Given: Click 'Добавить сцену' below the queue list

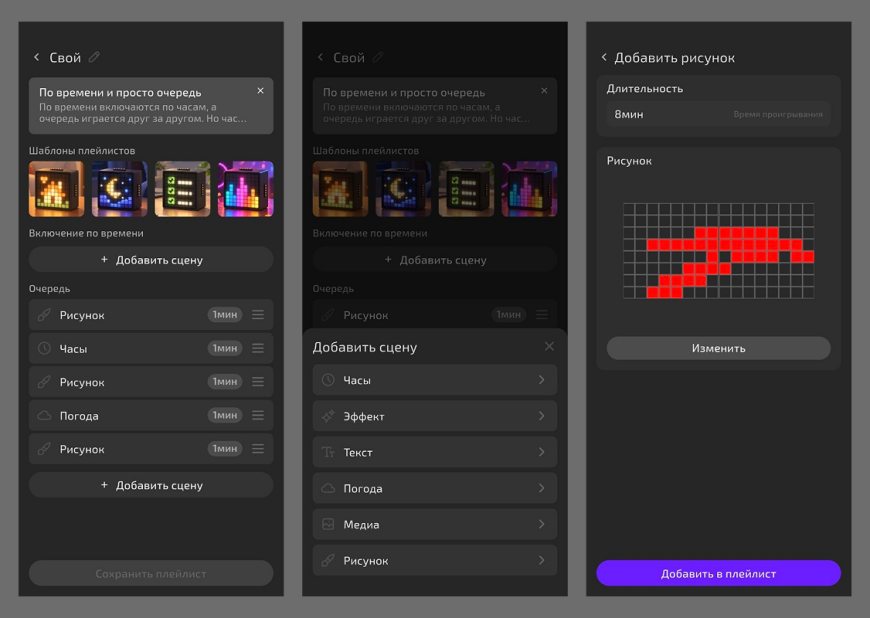Looking at the screenshot, I should pyautogui.click(x=151, y=485).
